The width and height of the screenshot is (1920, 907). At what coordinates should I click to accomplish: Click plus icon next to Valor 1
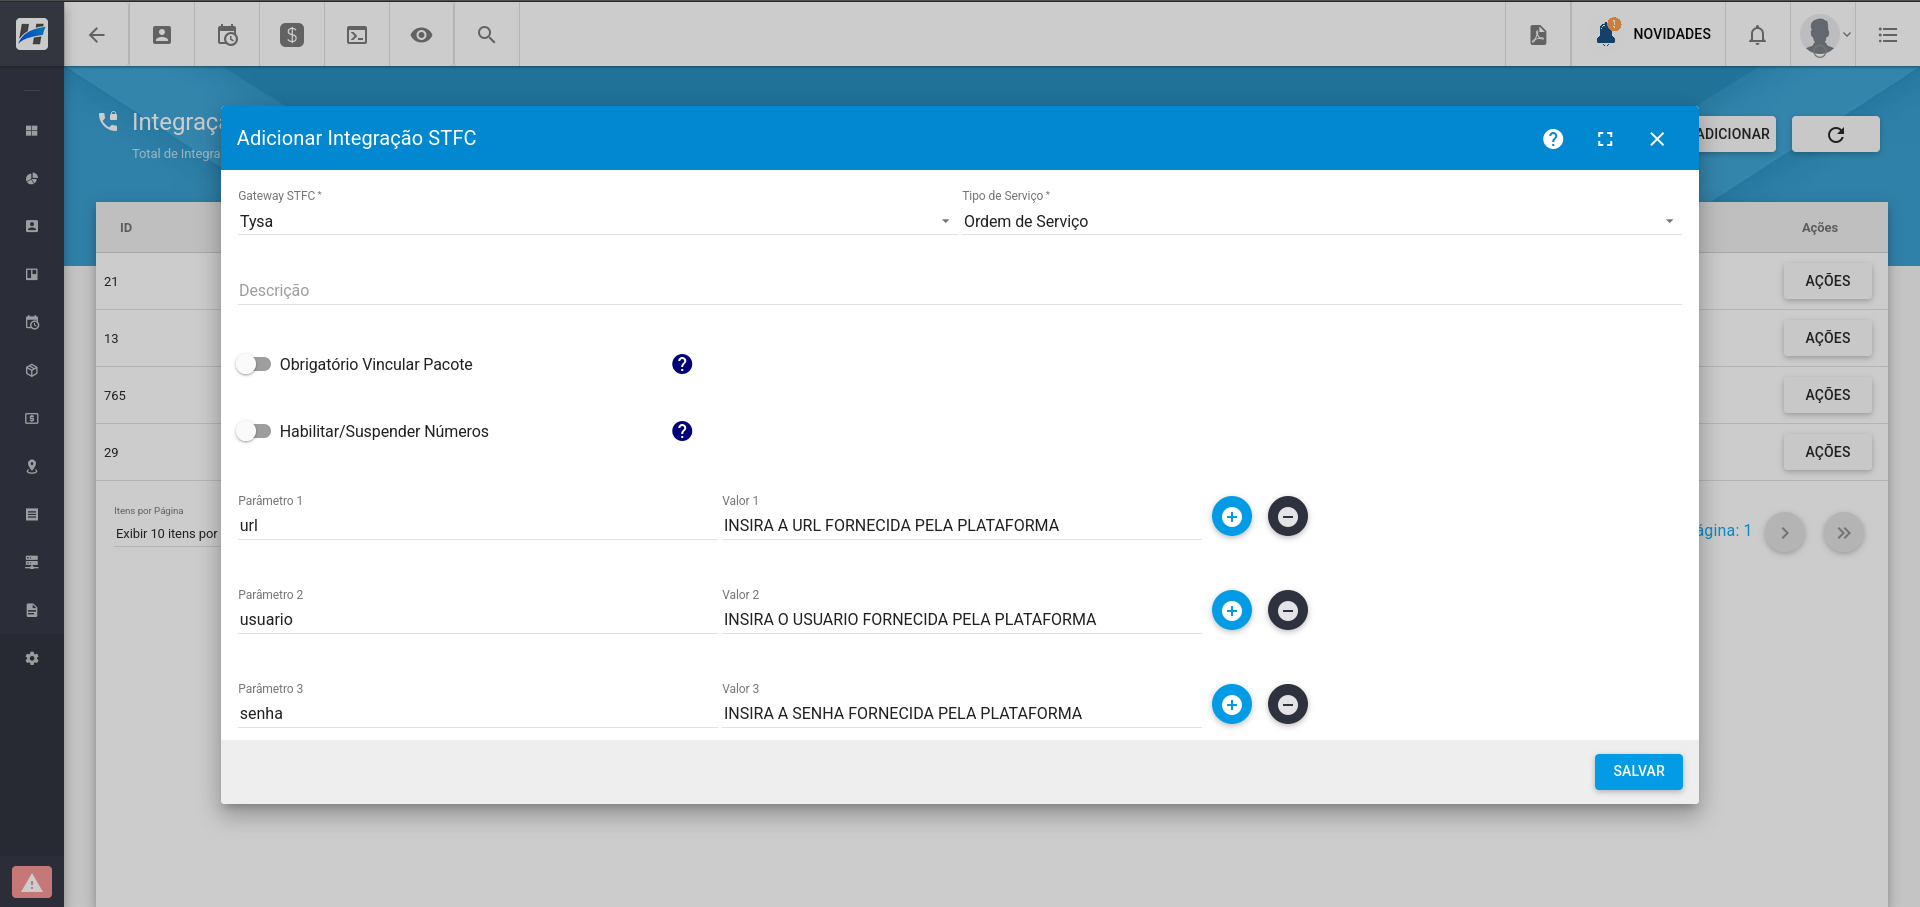1231,516
